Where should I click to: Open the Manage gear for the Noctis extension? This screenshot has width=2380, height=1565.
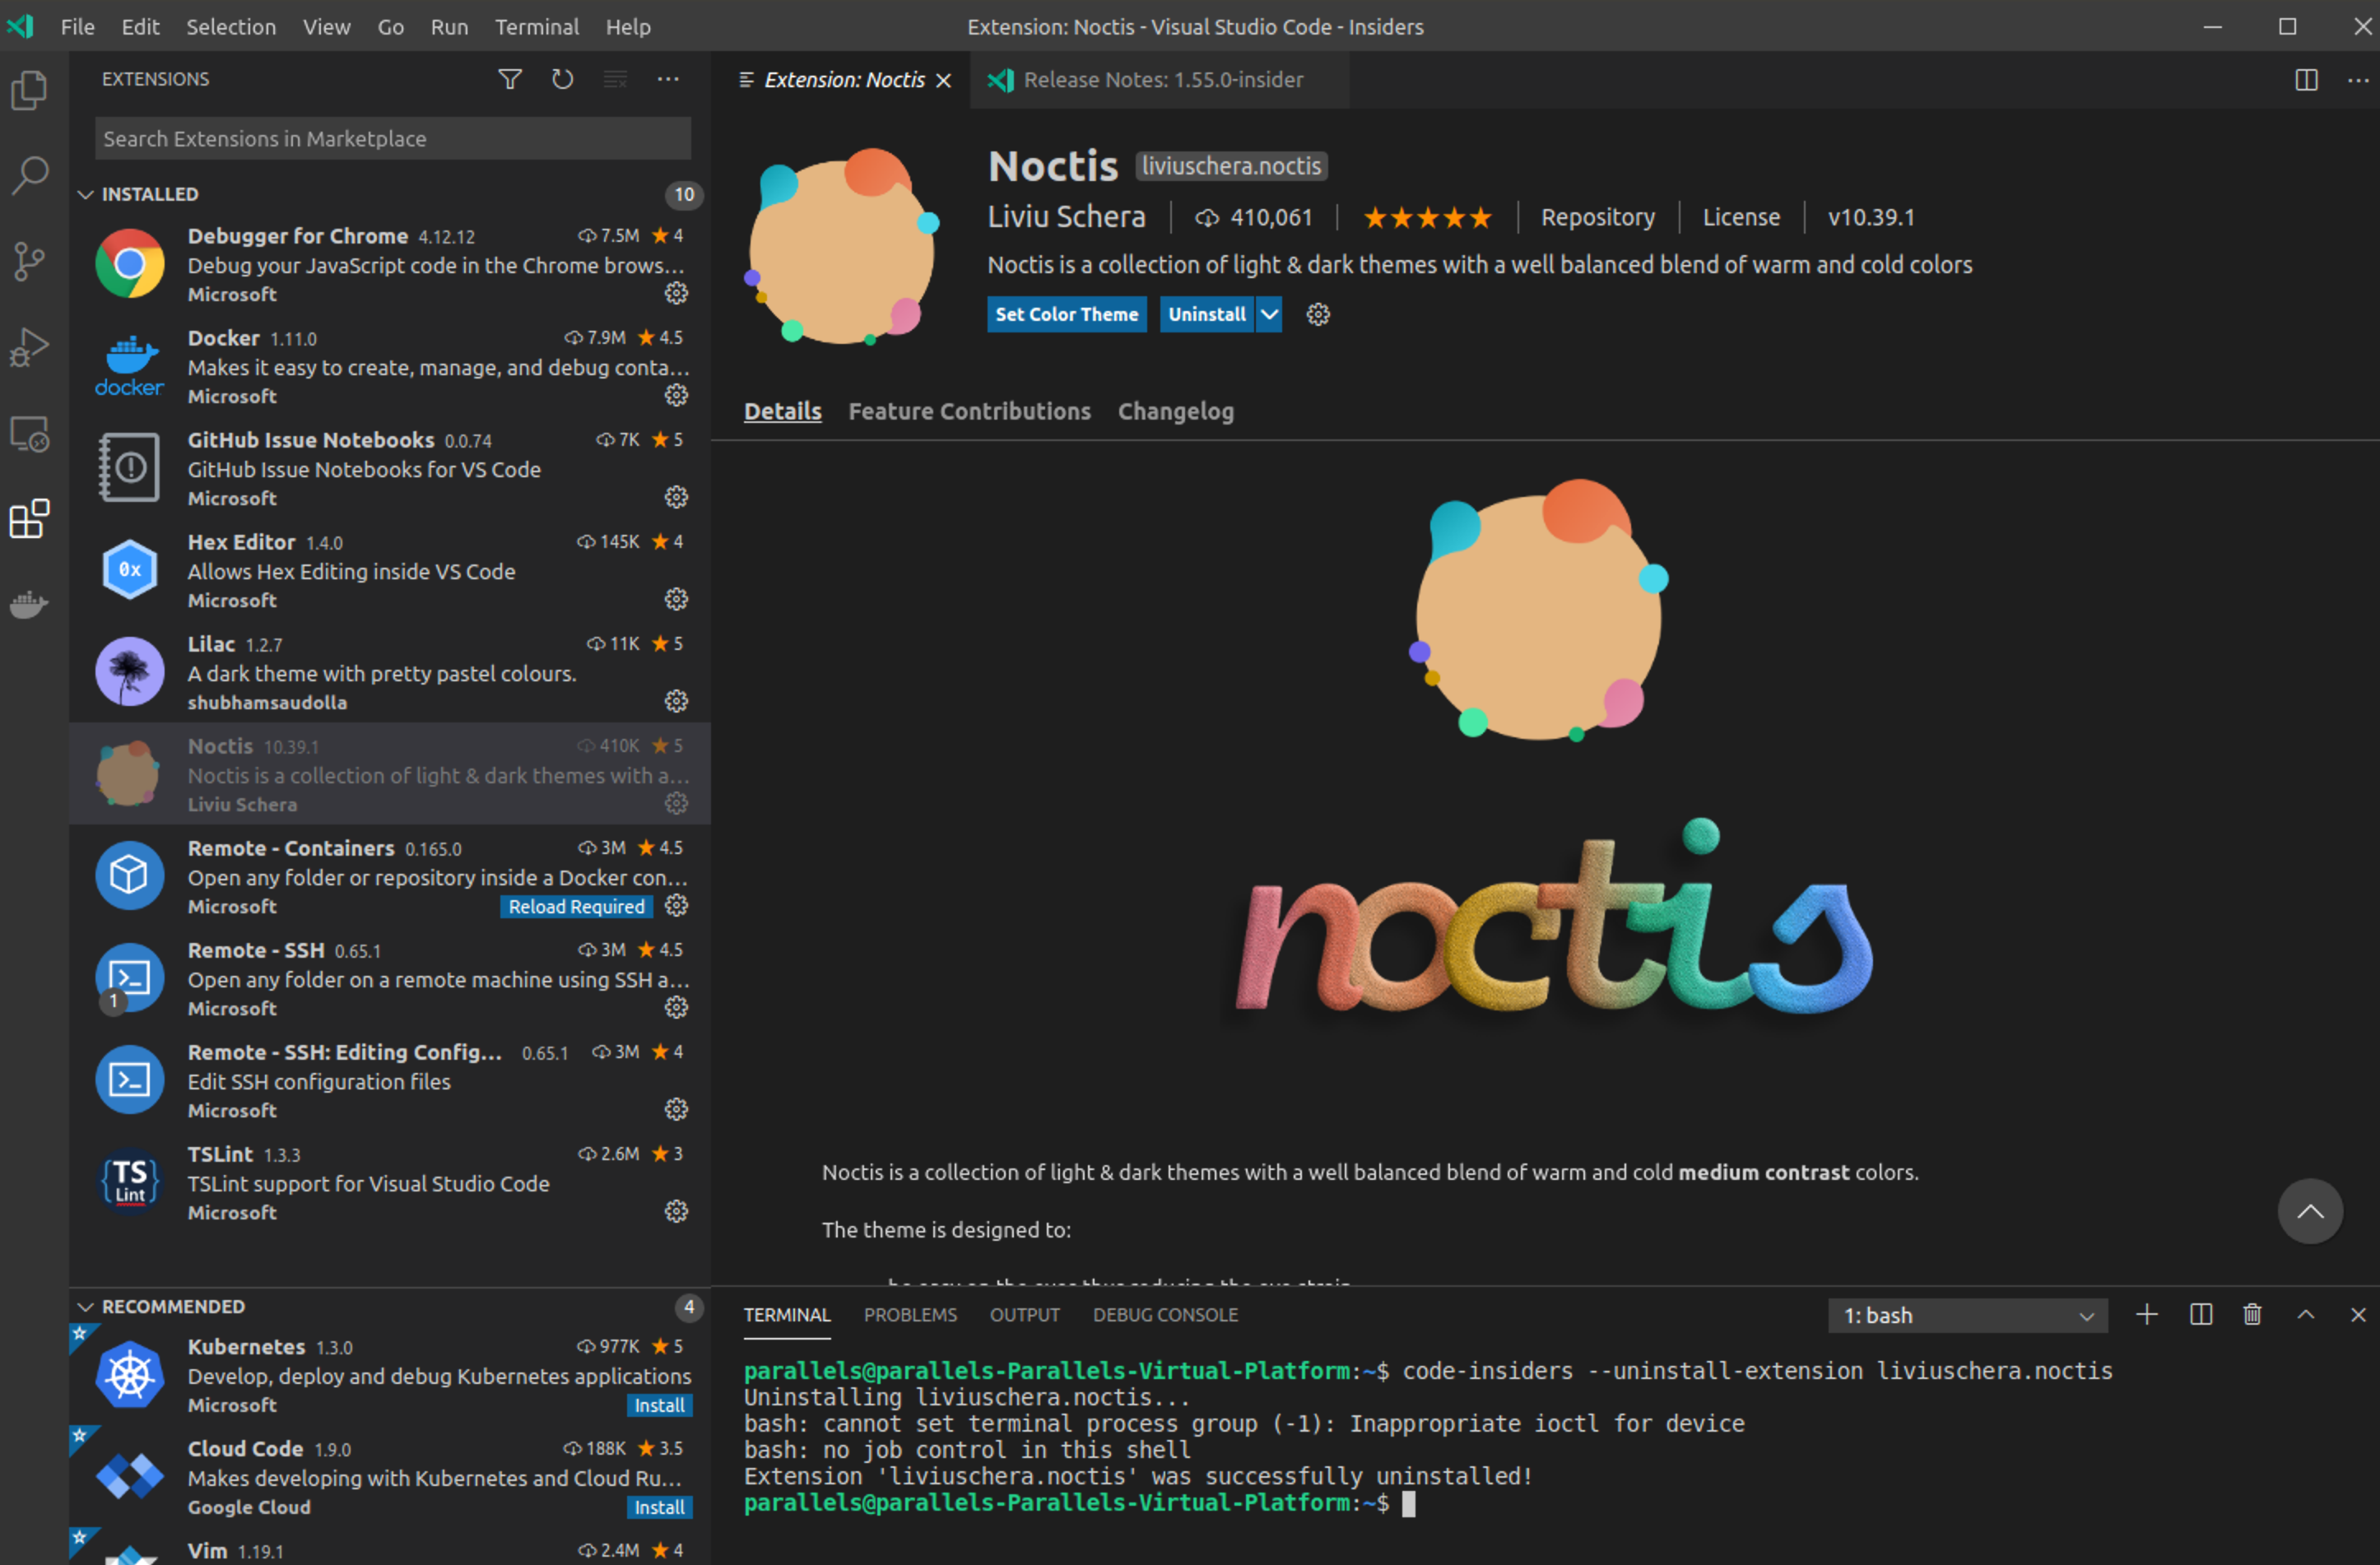(x=676, y=802)
